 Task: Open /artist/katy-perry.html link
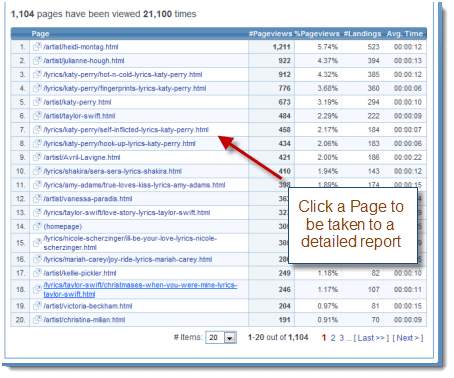click(77, 102)
